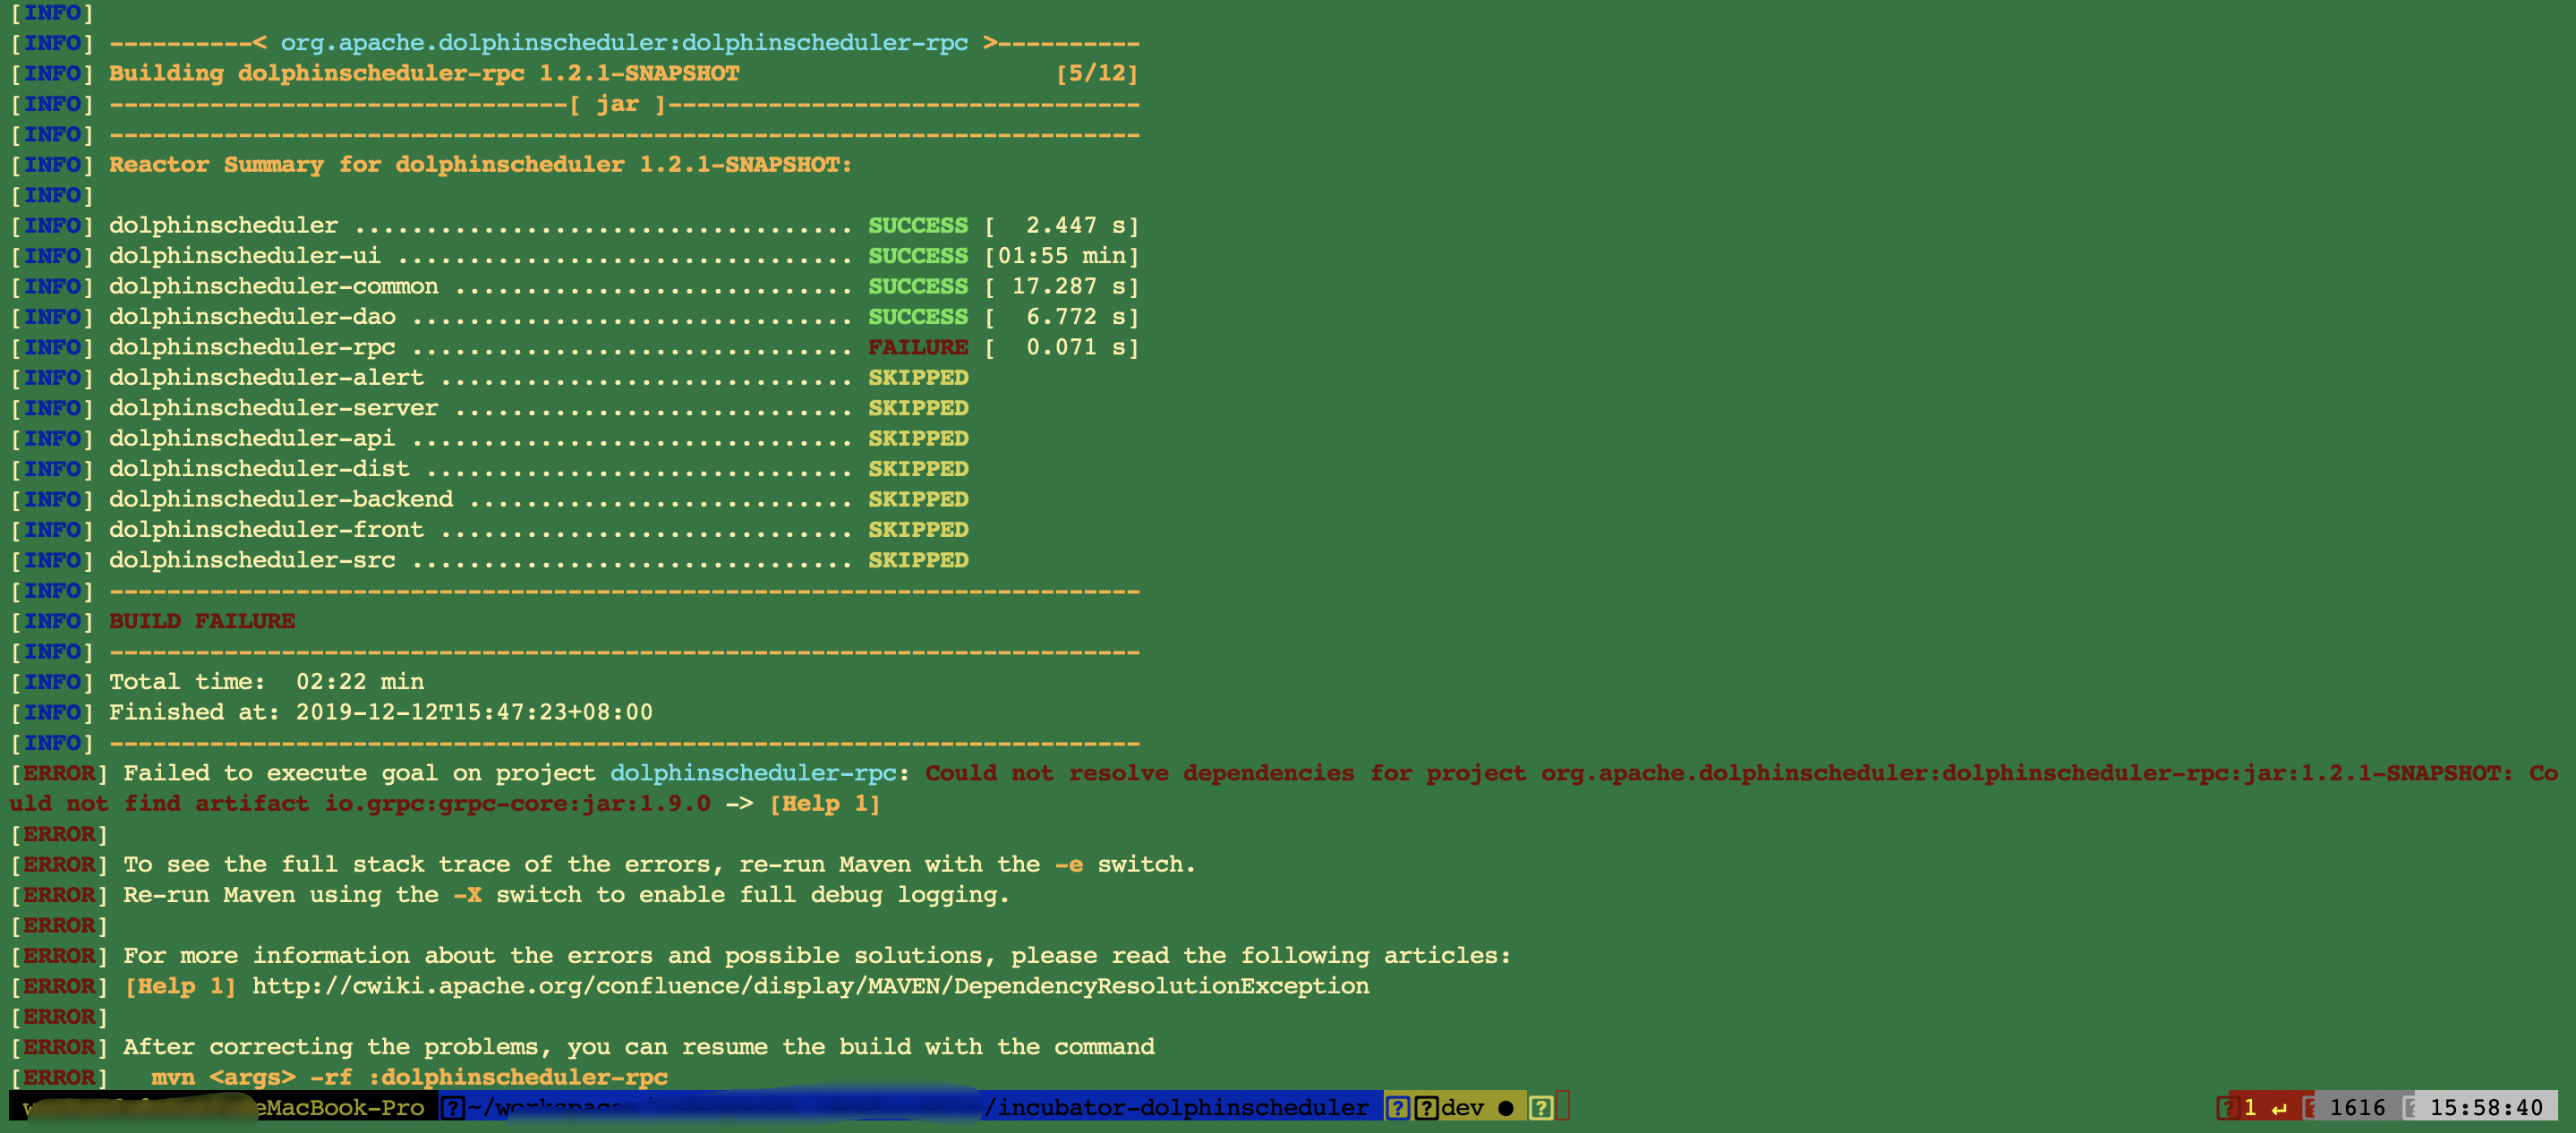The width and height of the screenshot is (2576, 1133).
Task: Click the dolphinscheduler-backend module name
Action: click(x=281, y=499)
